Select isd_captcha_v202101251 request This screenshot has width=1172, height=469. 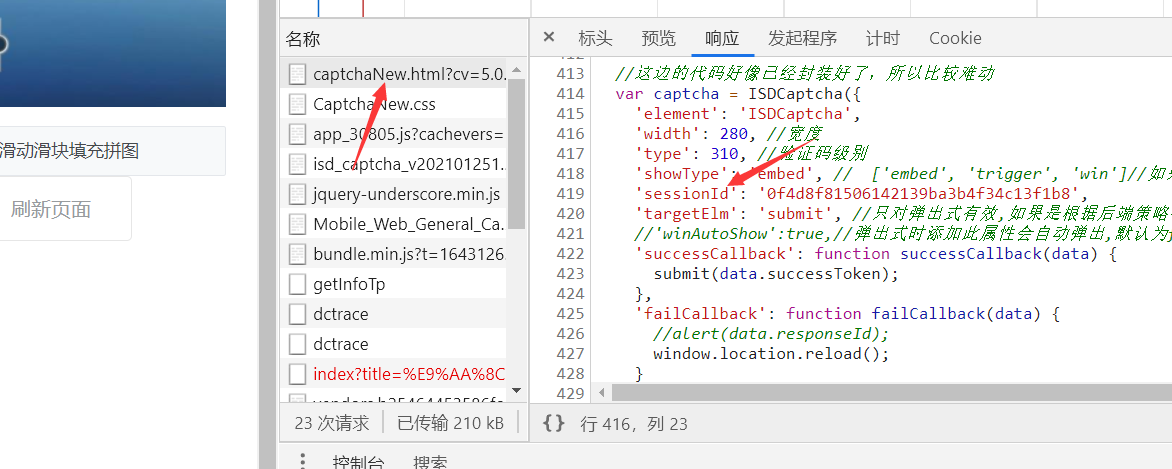394,164
